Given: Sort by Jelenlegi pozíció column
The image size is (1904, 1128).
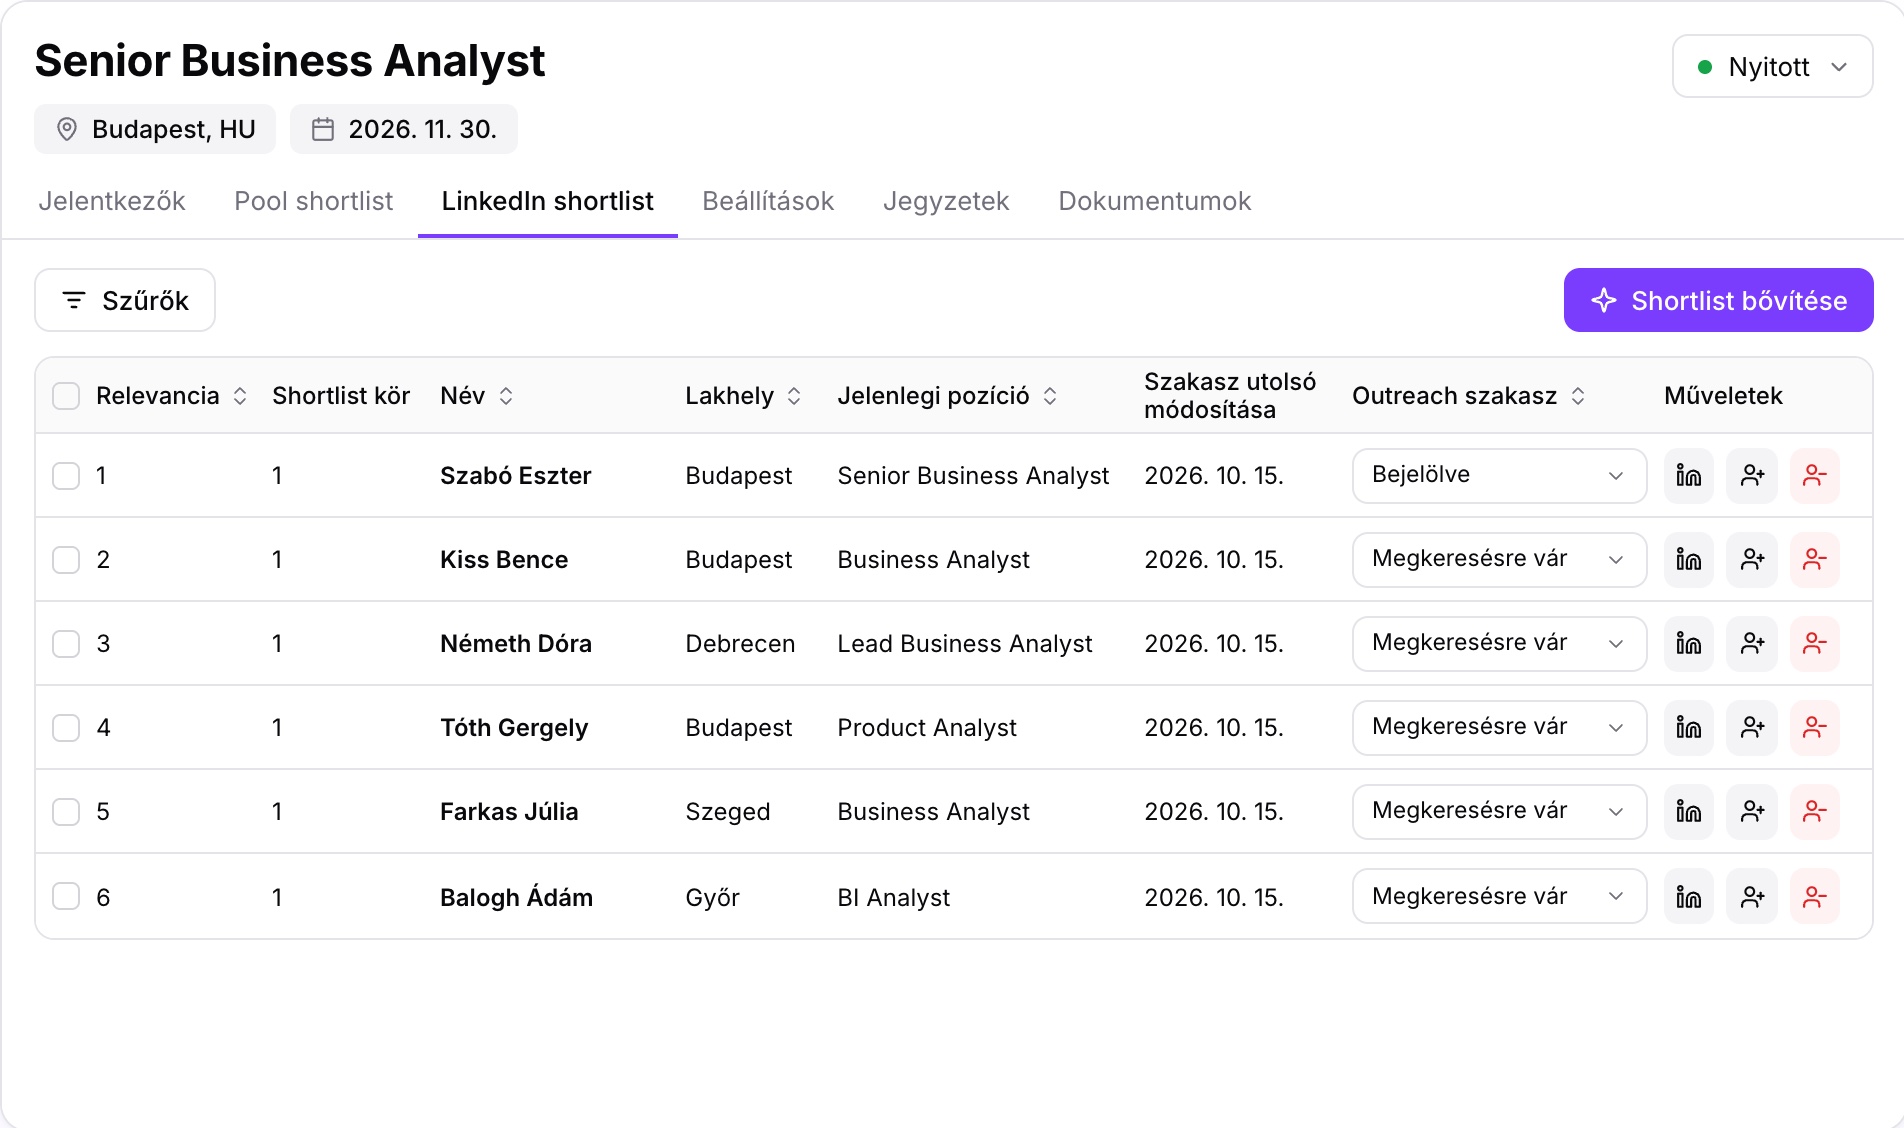Looking at the screenshot, I should point(948,396).
